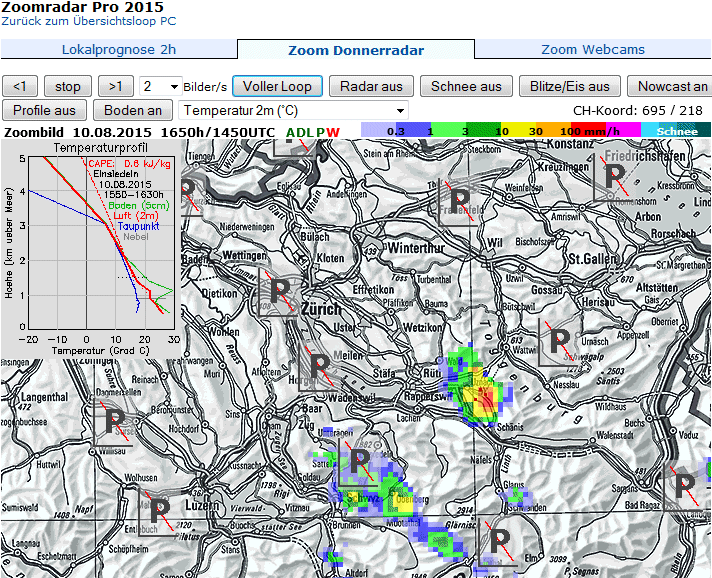Click the Schwägalp profile P icon
The width and height of the screenshot is (712, 578).
point(561,340)
